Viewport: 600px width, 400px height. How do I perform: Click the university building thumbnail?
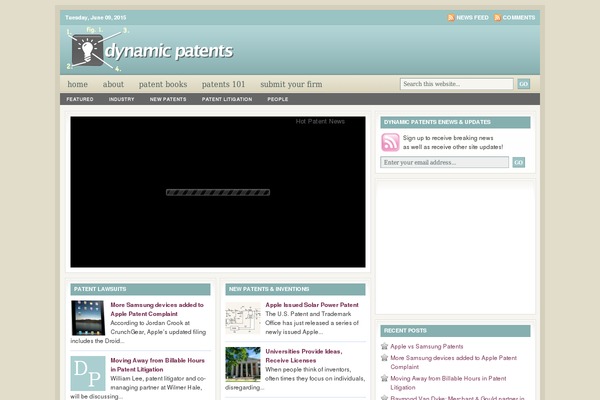coord(243,364)
